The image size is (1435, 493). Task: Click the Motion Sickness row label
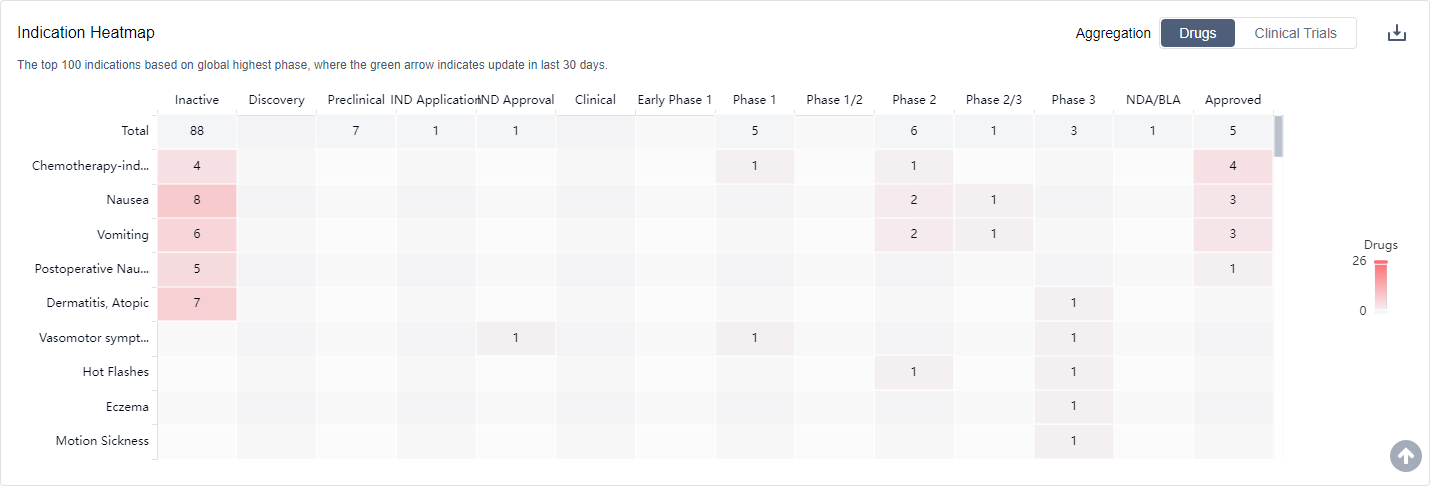tap(102, 441)
